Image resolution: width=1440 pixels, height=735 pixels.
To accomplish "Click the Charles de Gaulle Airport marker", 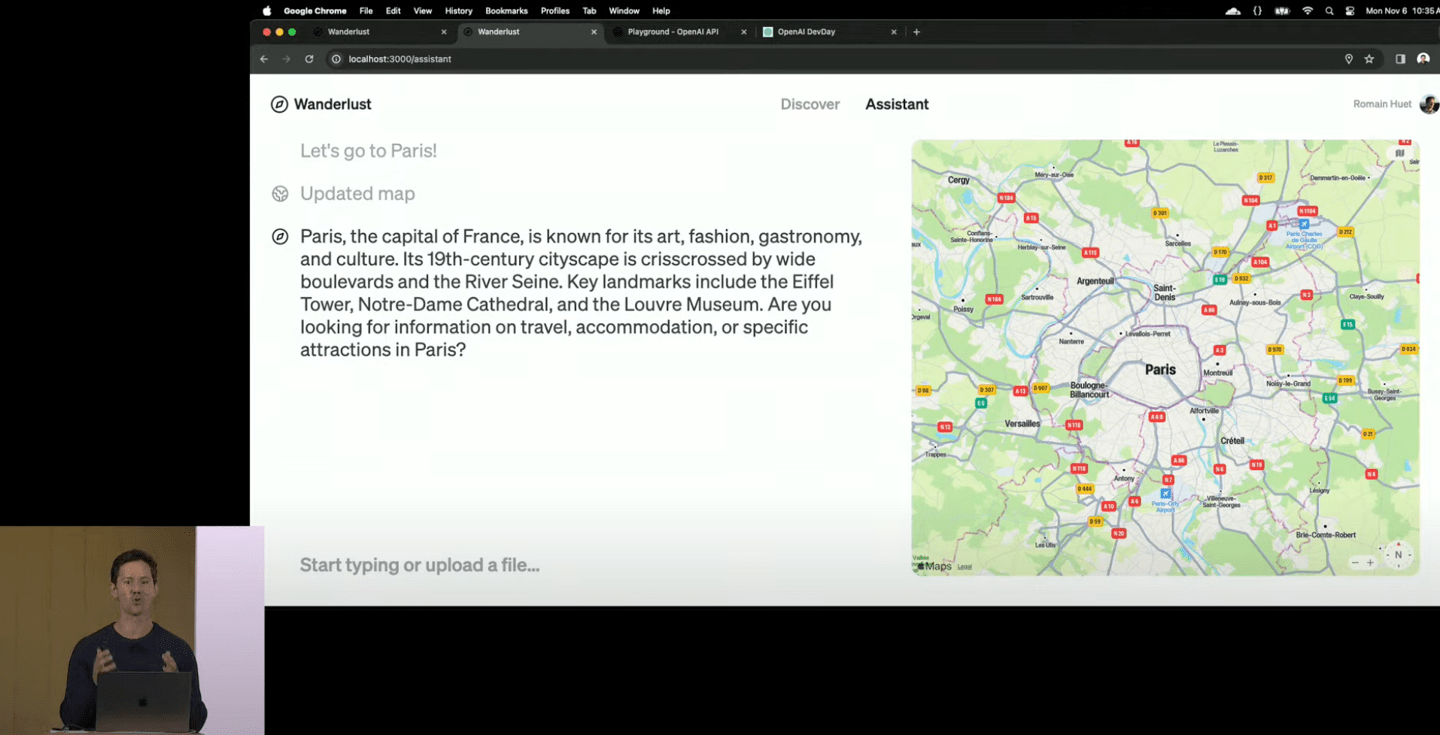I will pos(1304,225).
